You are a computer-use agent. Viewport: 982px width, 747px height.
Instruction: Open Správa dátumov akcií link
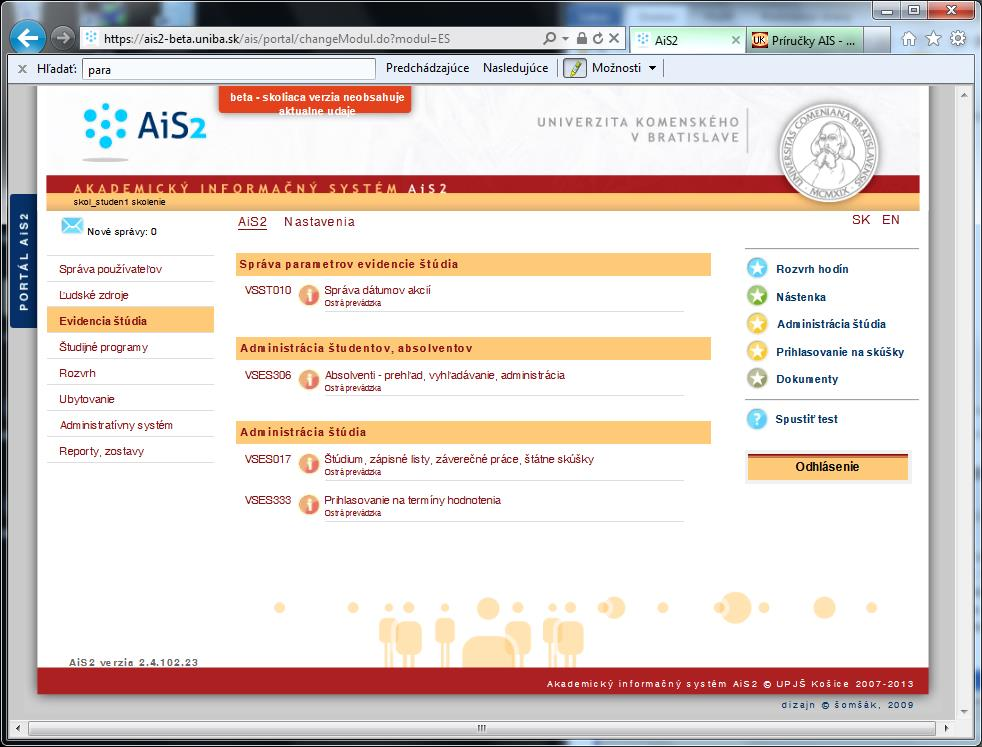point(377,290)
